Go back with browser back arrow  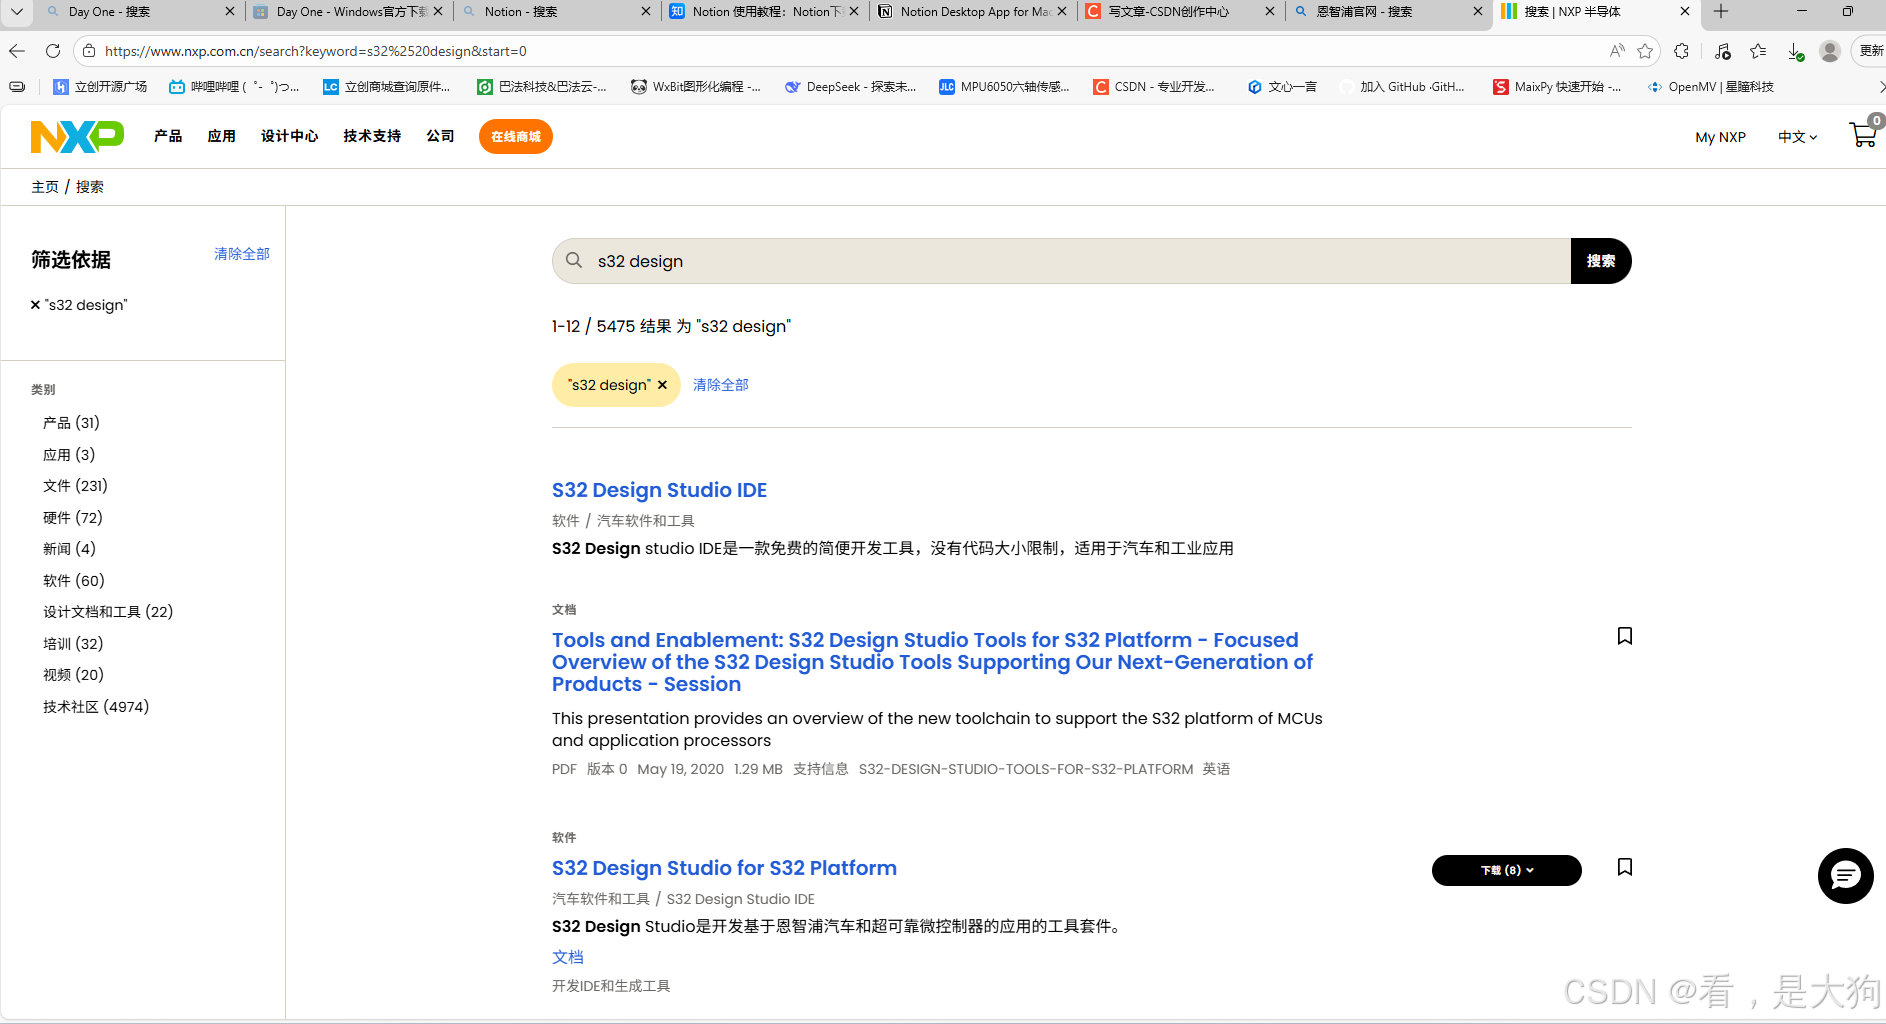coord(17,51)
